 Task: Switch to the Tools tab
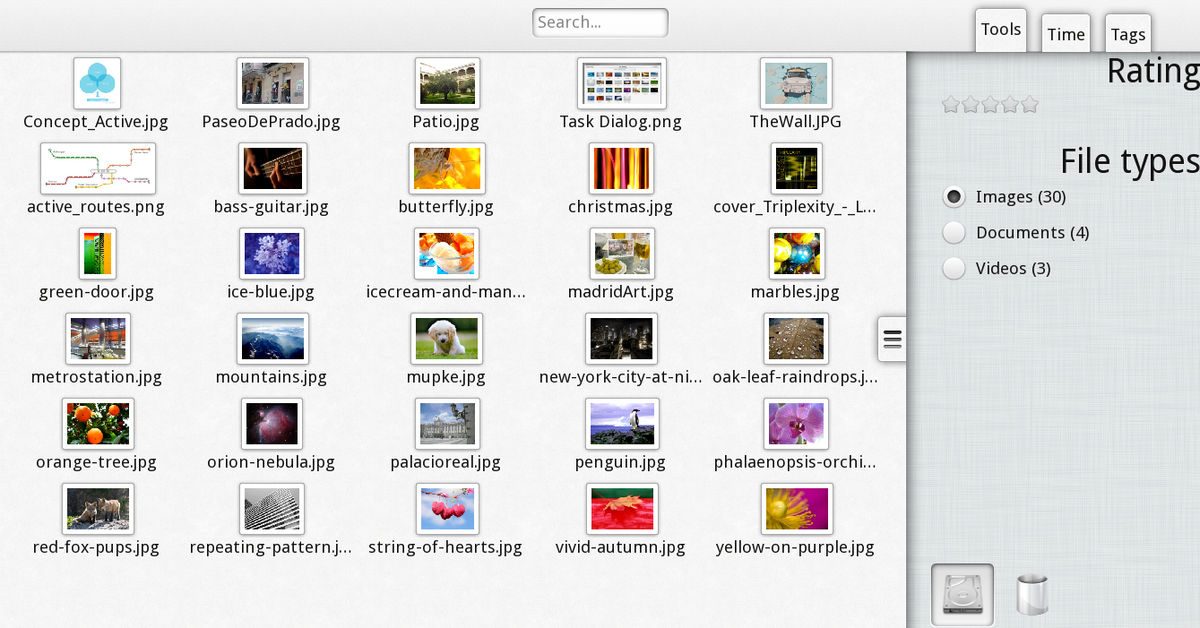pos(1000,30)
